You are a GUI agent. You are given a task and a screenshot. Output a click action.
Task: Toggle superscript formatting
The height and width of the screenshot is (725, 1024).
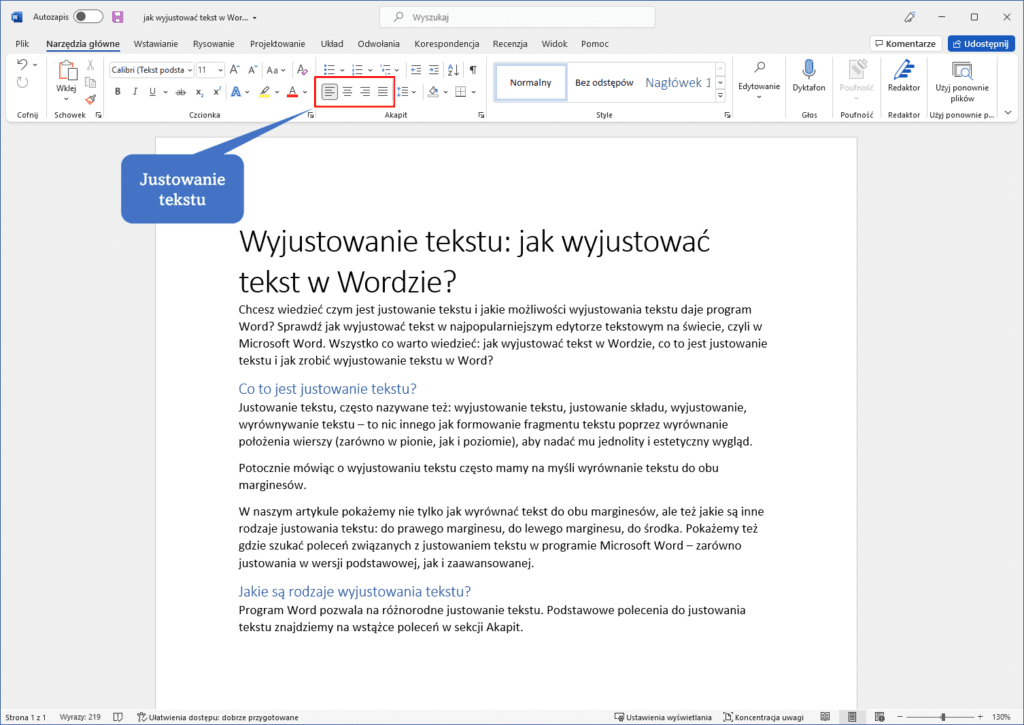[x=217, y=91]
